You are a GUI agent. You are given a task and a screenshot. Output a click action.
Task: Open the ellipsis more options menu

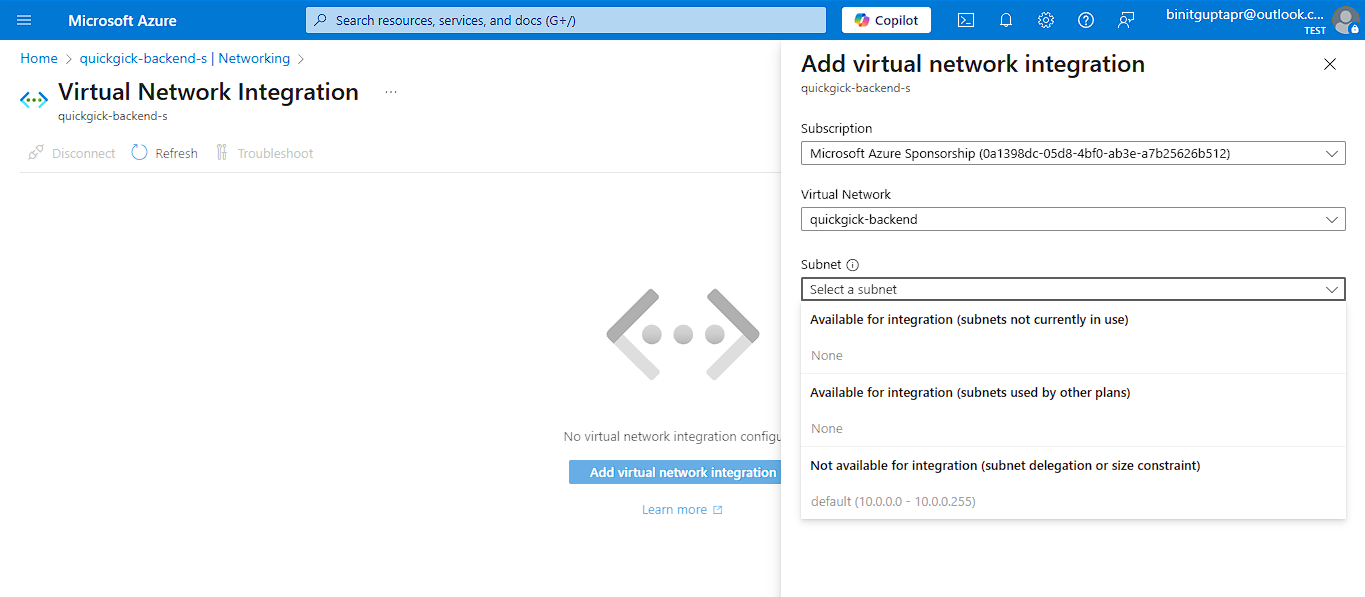[x=391, y=92]
